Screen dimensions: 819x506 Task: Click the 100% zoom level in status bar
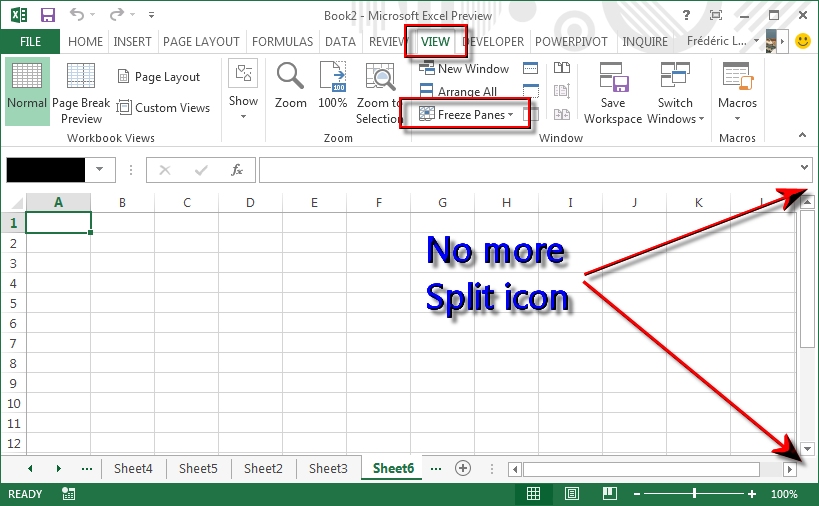click(784, 494)
